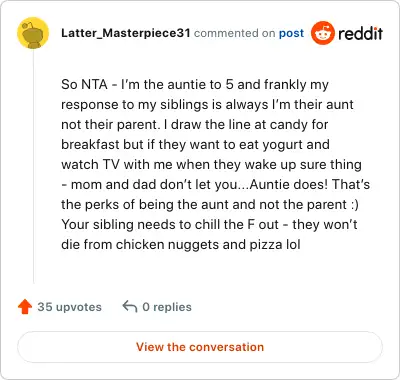
Task: Click the reddit wordmark text
Action: tap(360, 33)
